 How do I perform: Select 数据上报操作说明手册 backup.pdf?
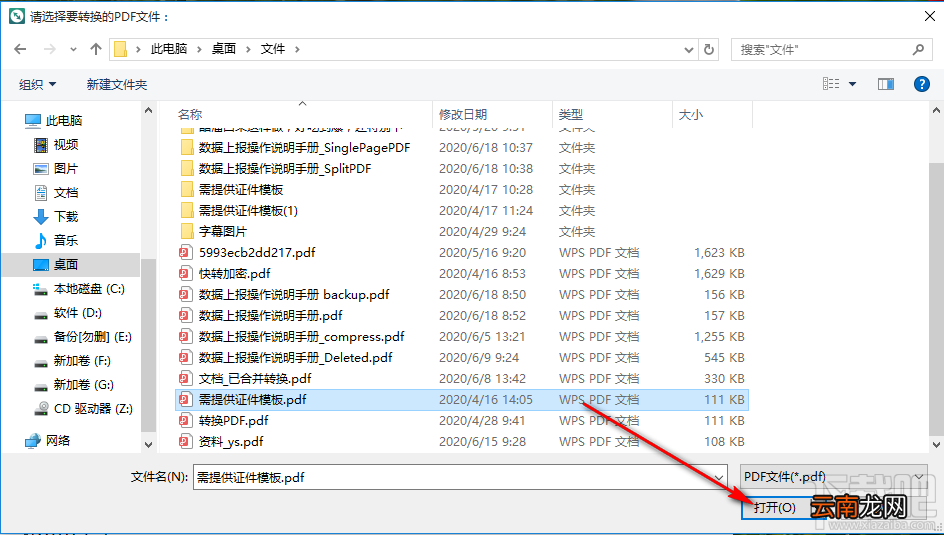click(294, 295)
